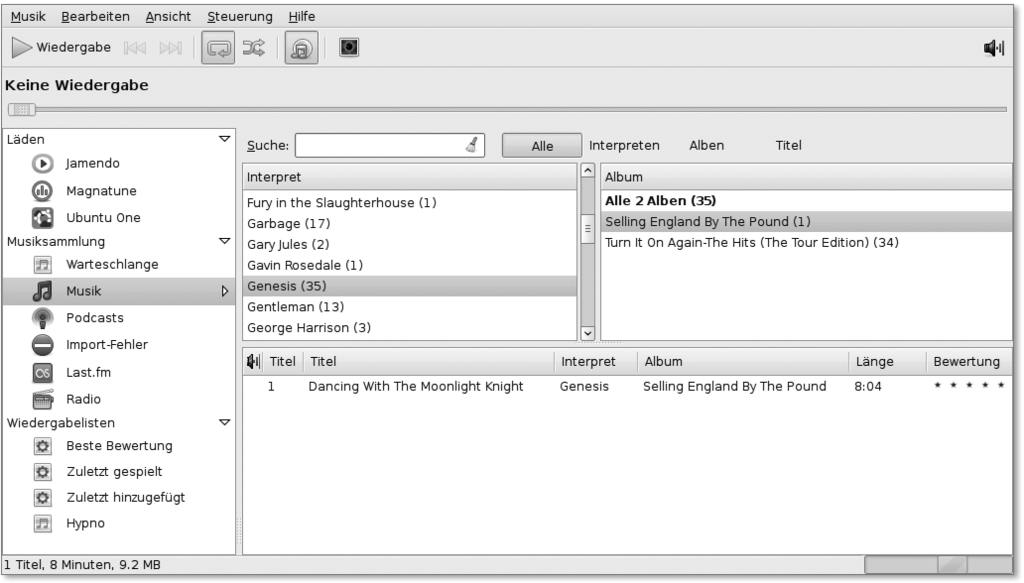This screenshot has width=1024, height=583.
Task: Clear search with the broom icon
Action: tap(471, 146)
